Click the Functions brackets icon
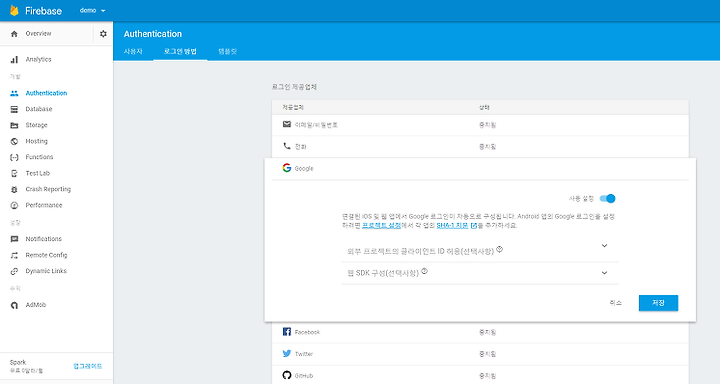This screenshot has width=720, height=384. (x=14, y=157)
